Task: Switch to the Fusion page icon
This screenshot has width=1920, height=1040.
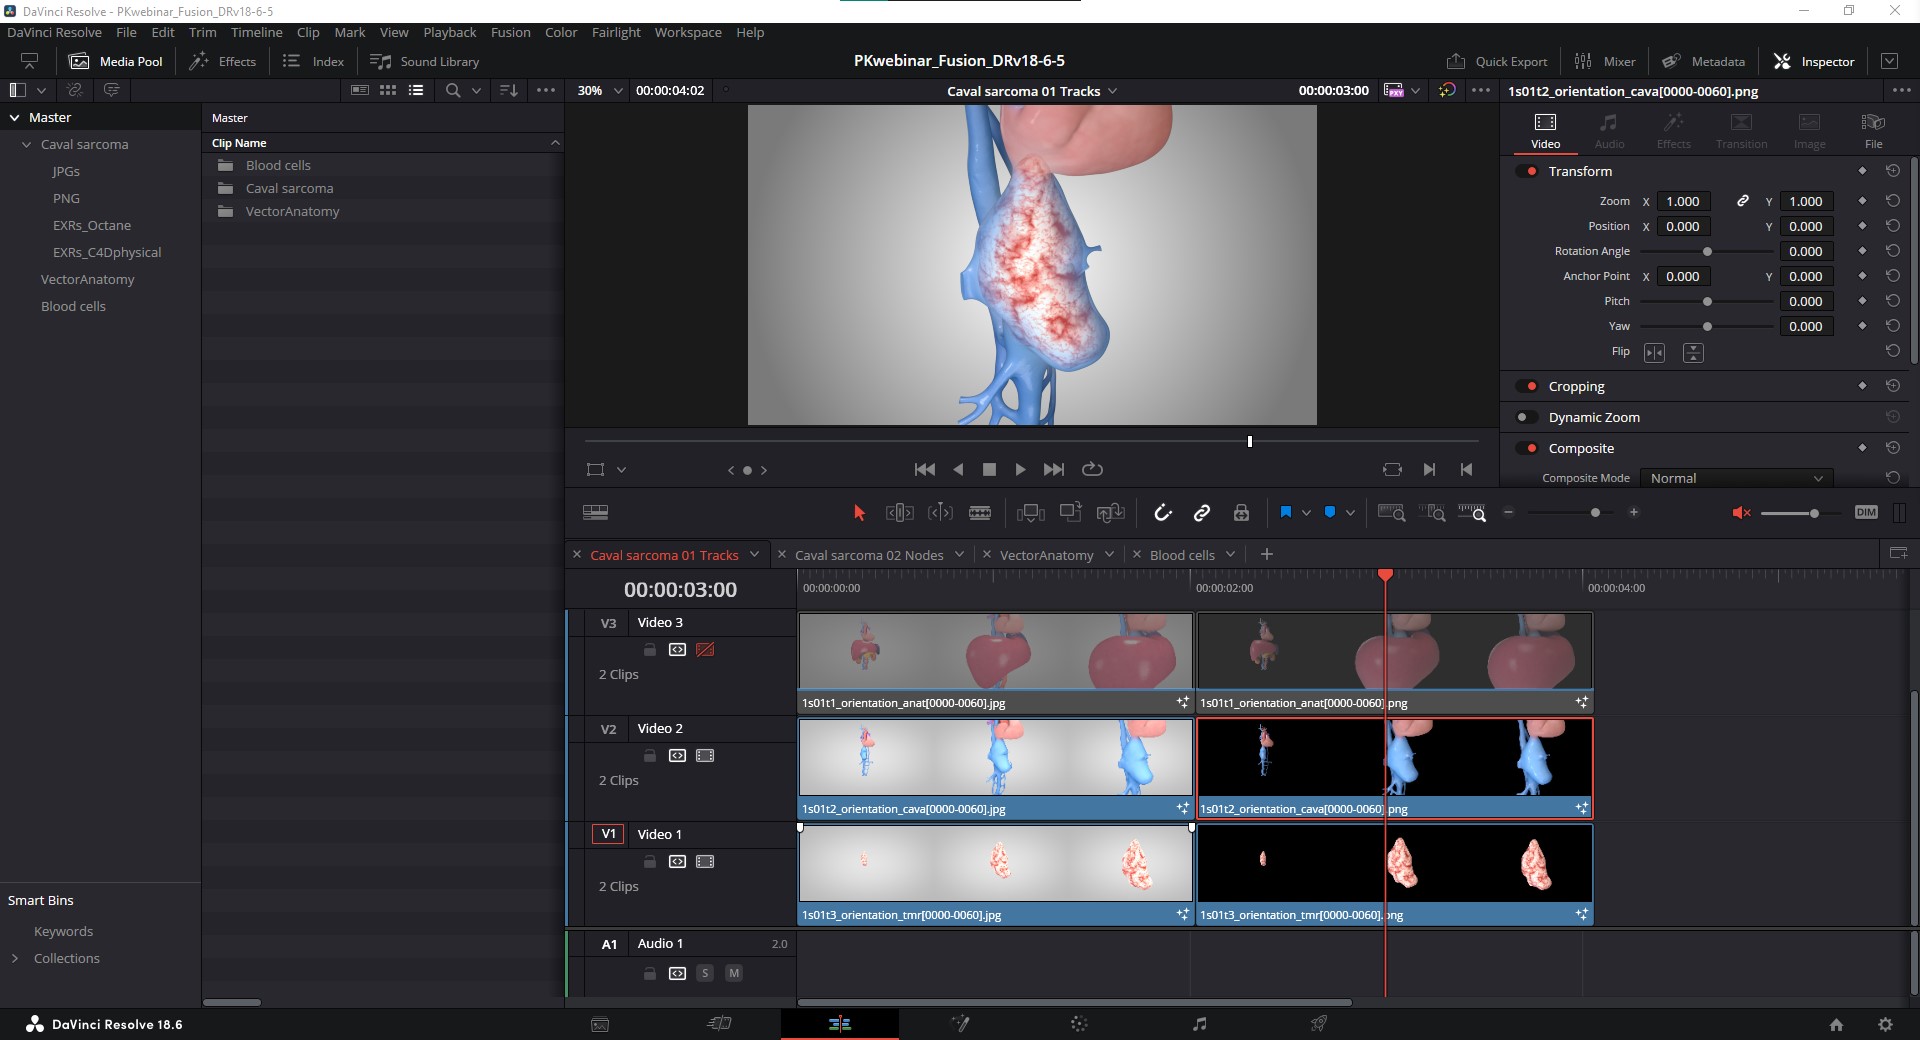Action: click(x=960, y=1023)
